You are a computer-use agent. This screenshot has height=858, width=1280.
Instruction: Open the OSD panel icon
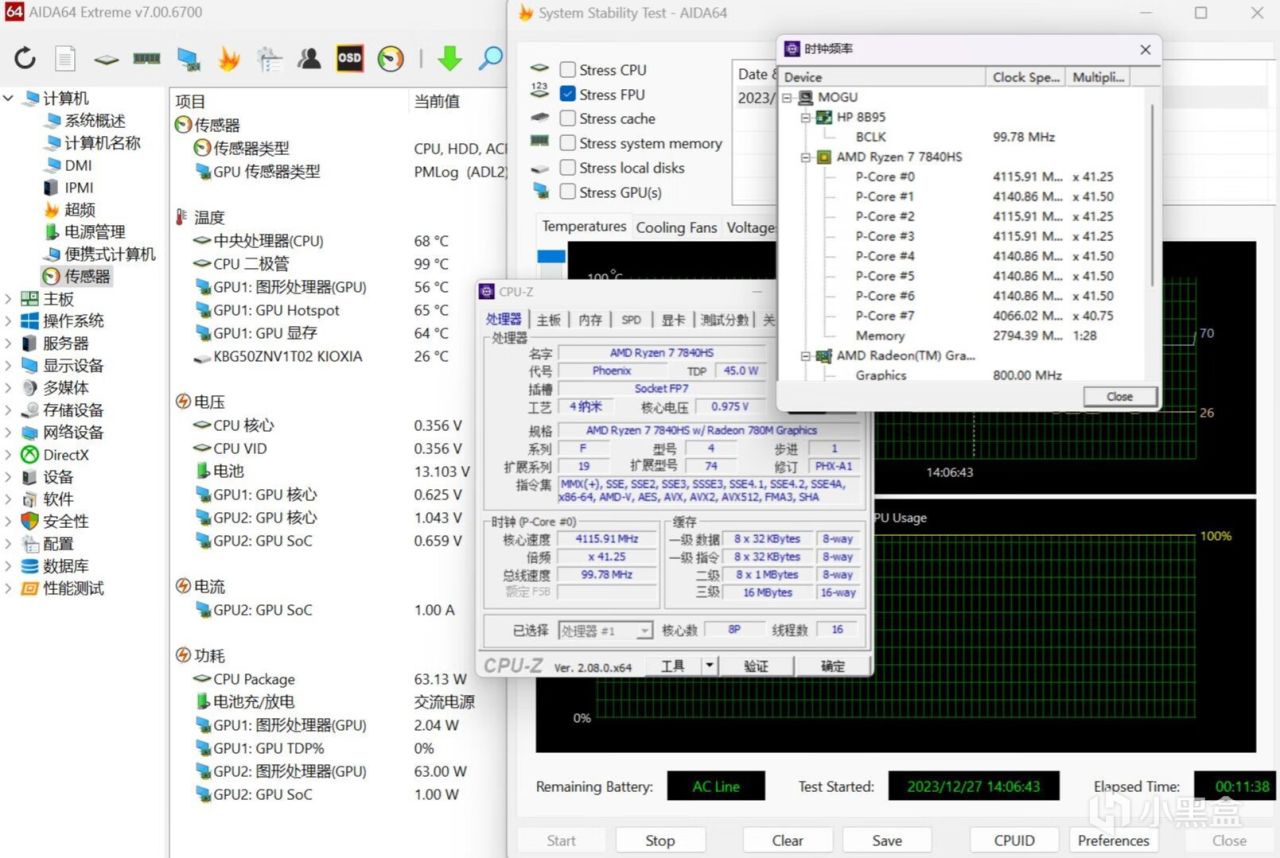pos(349,58)
